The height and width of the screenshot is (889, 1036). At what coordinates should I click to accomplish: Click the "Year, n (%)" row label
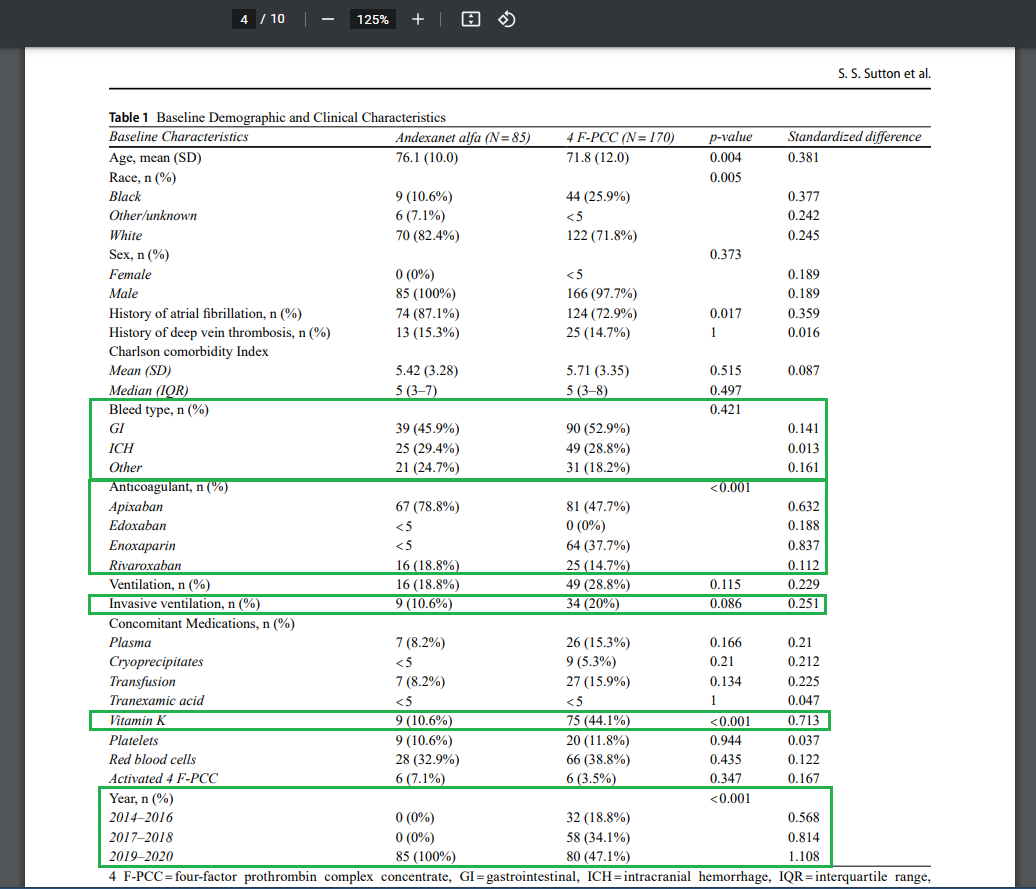141,799
